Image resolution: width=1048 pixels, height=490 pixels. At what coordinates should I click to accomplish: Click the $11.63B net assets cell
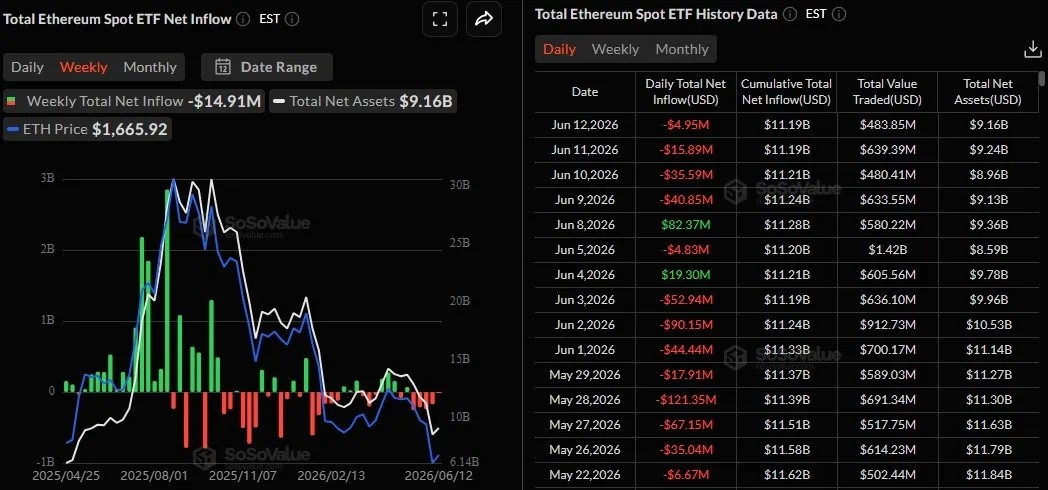pyautogui.click(x=988, y=424)
